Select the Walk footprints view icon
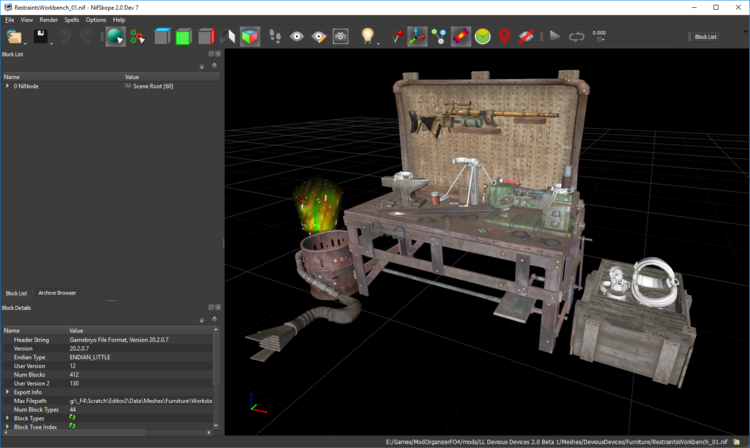 click(275, 36)
